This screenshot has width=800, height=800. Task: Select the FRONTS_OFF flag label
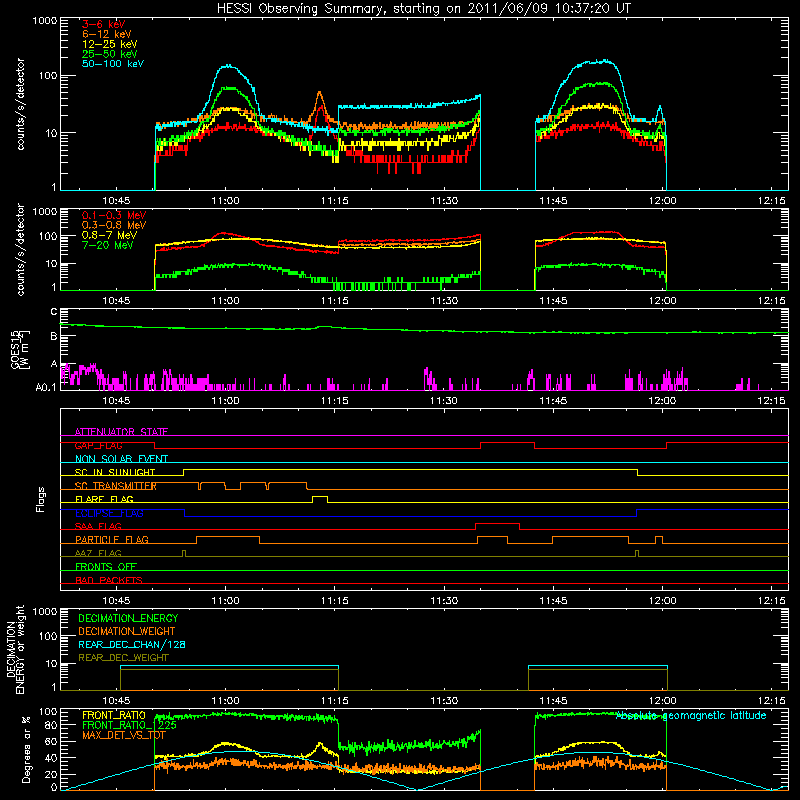(106, 567)
